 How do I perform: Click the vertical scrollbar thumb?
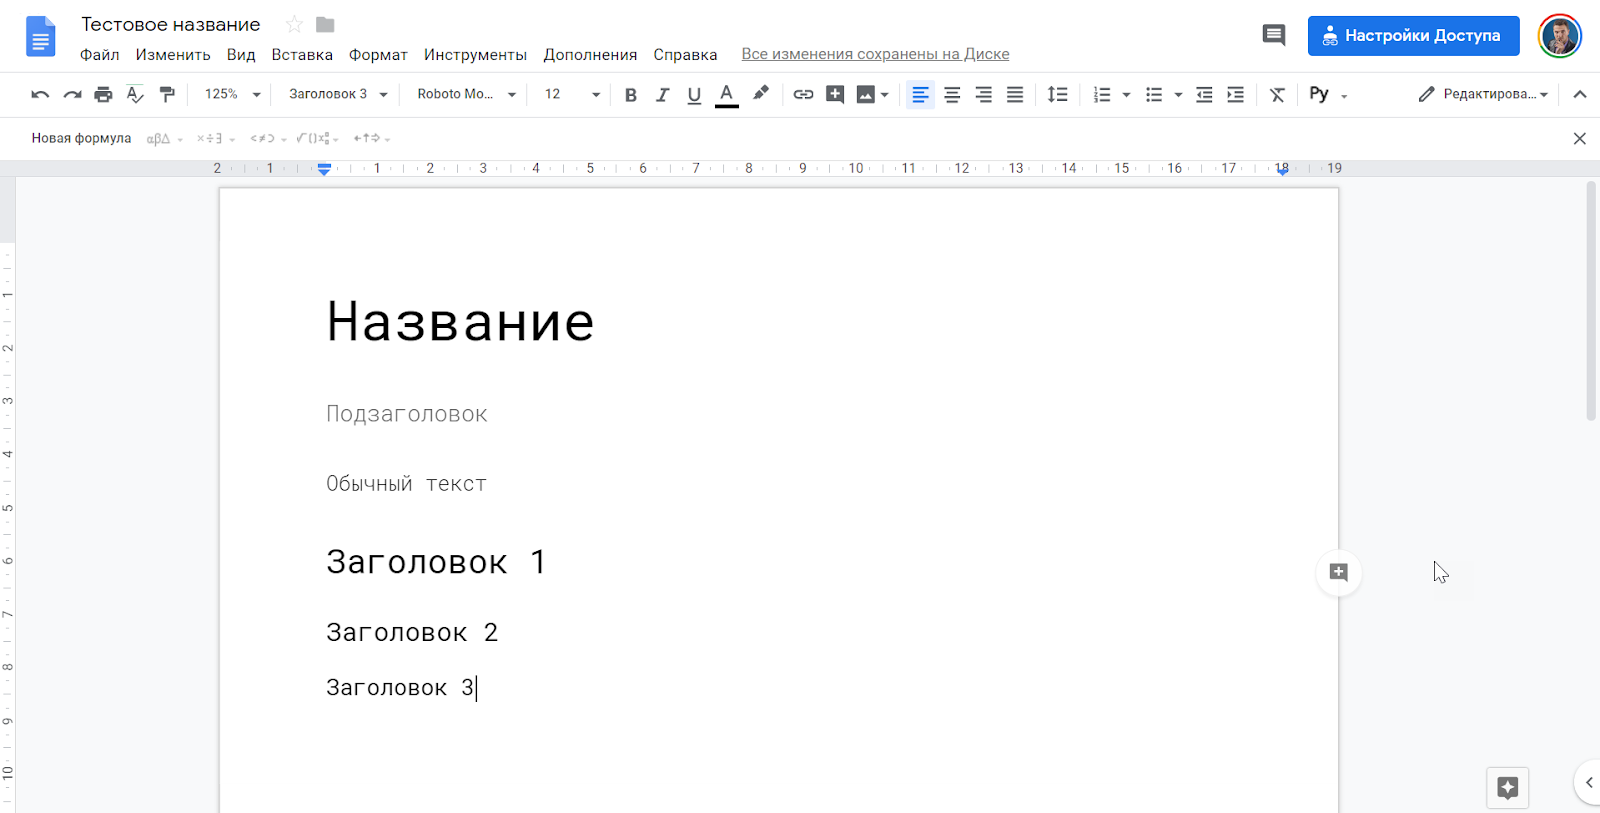(x=1591, y=300)
